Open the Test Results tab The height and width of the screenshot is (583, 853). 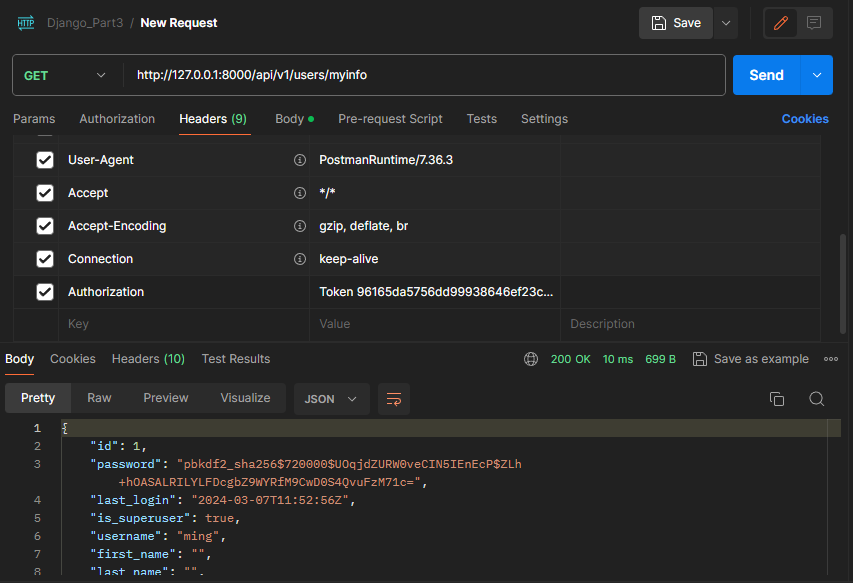point(236,359)
